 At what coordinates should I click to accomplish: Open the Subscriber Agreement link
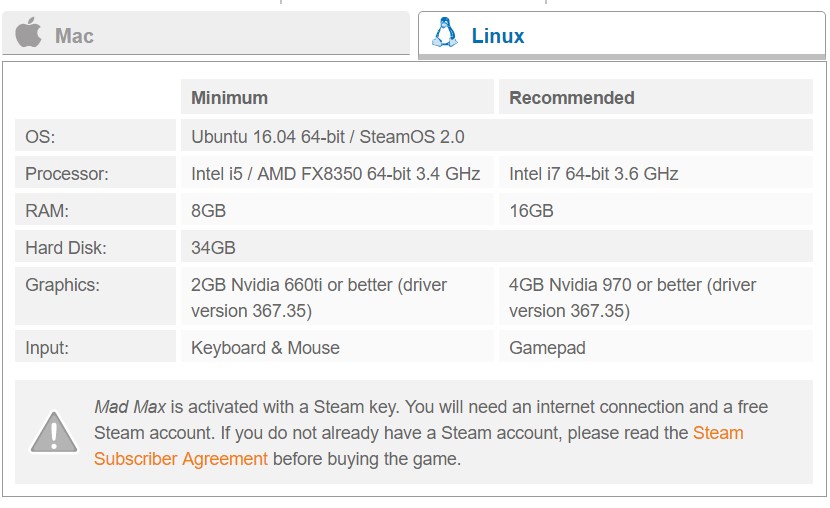tap(181, 459)
